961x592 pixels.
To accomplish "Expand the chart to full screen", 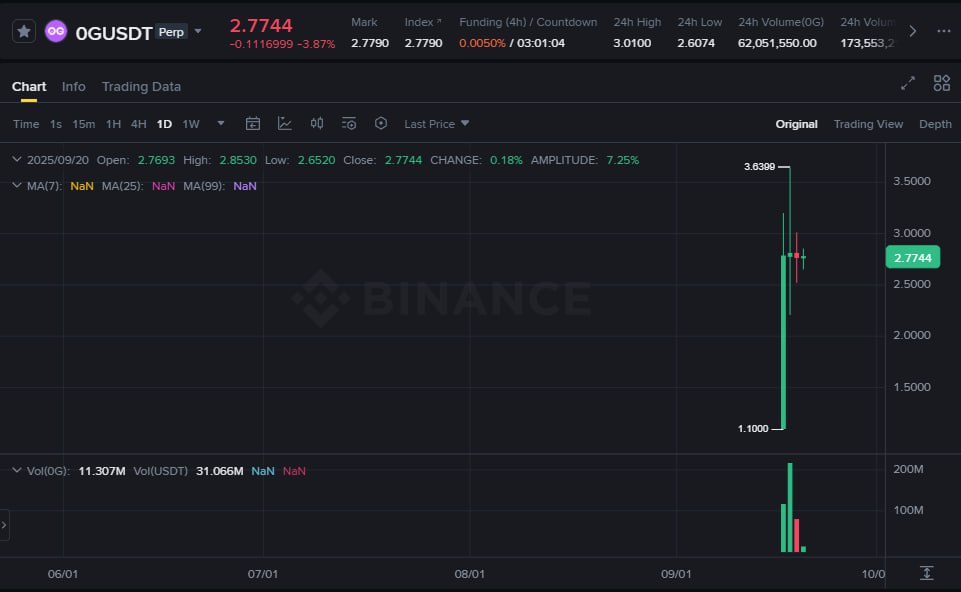I will pyautogui.click(x=908, y=83).
